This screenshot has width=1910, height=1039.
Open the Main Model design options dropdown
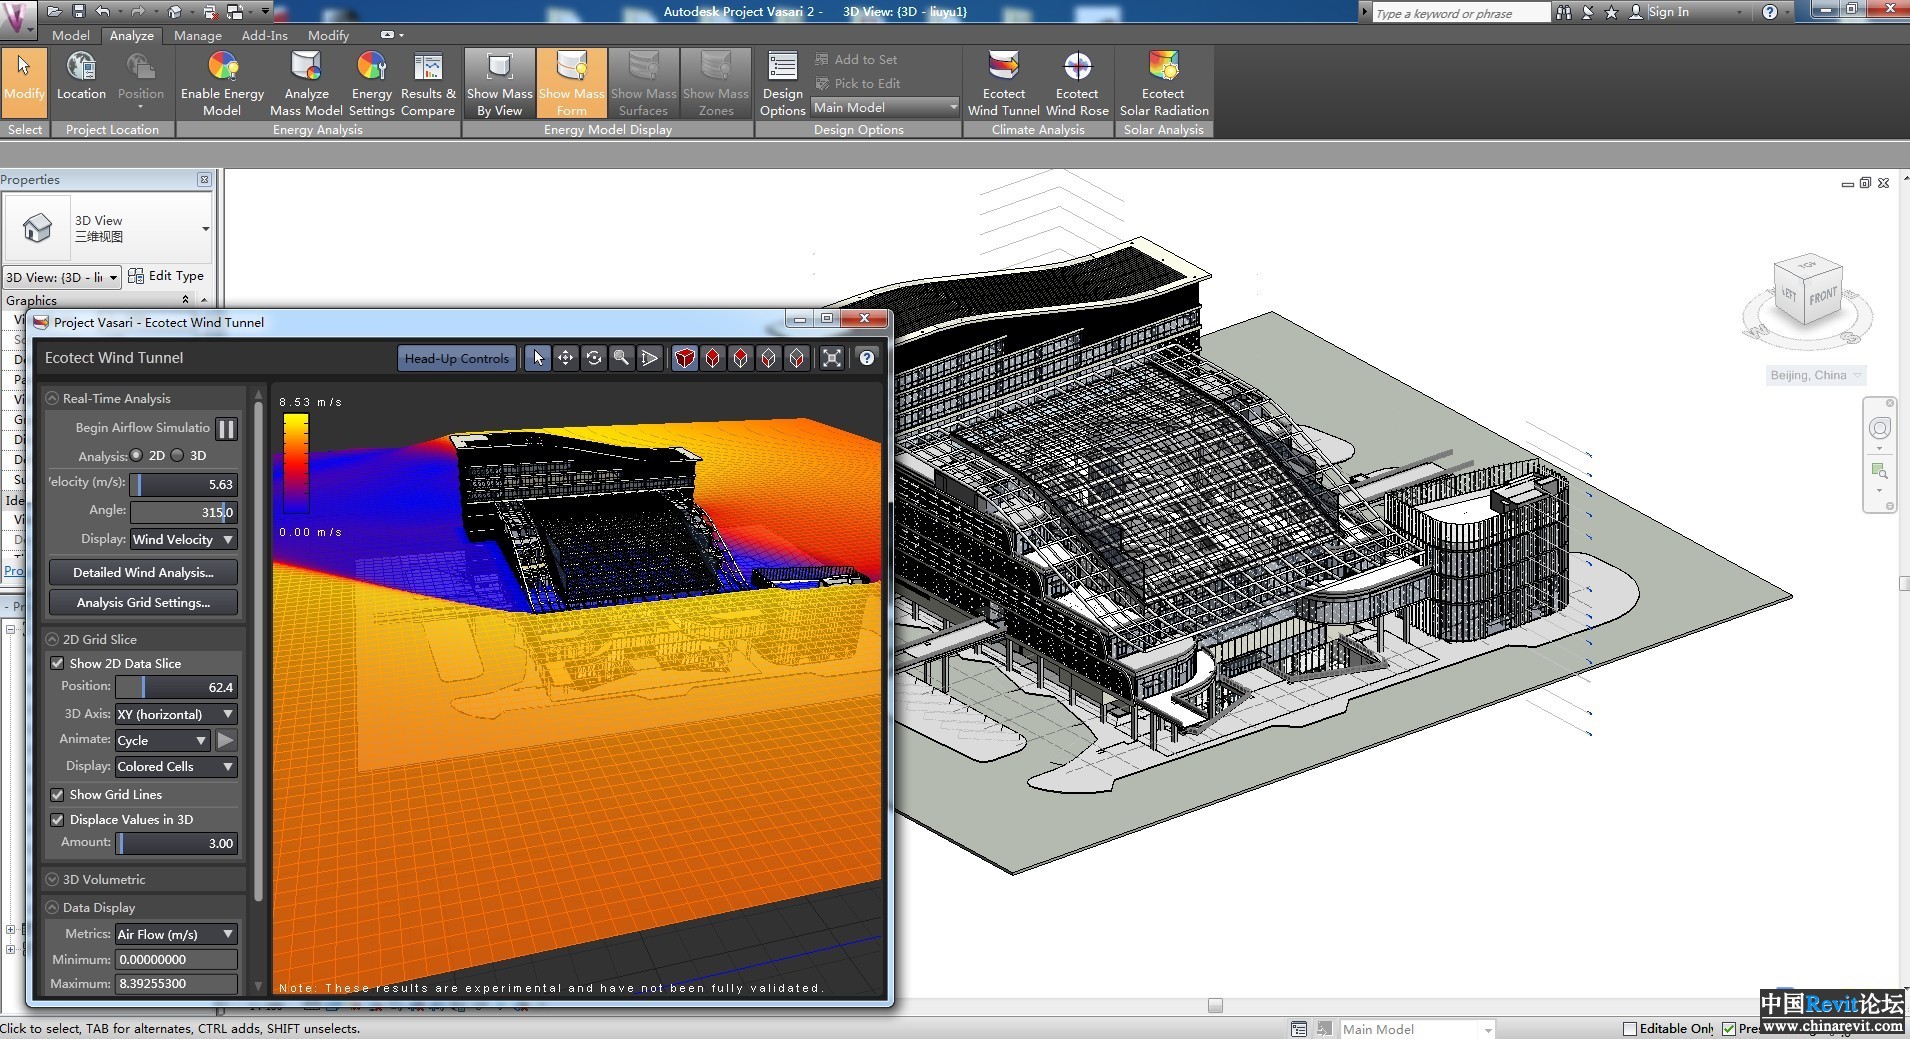tap(884, 107)
